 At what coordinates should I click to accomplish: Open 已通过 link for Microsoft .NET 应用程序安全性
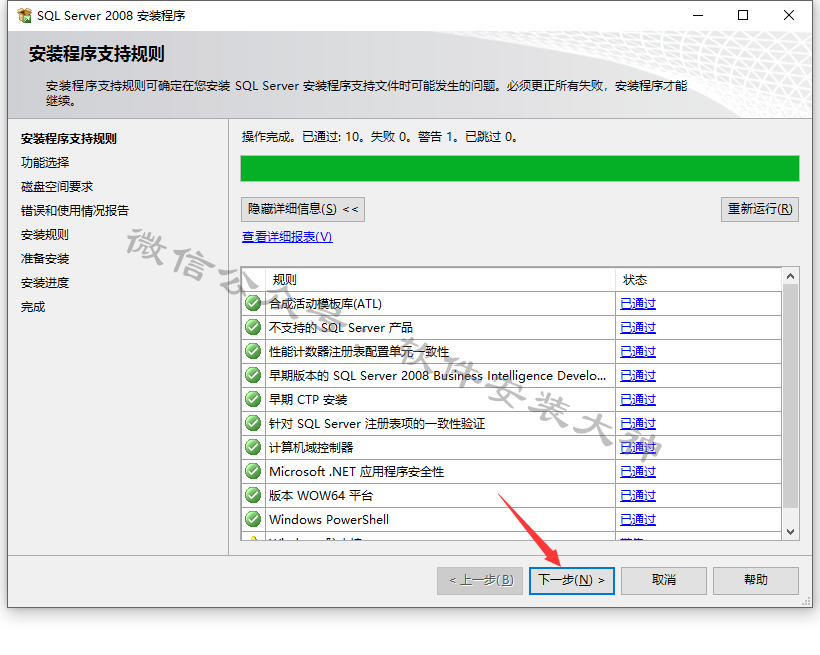click(638, 472)
